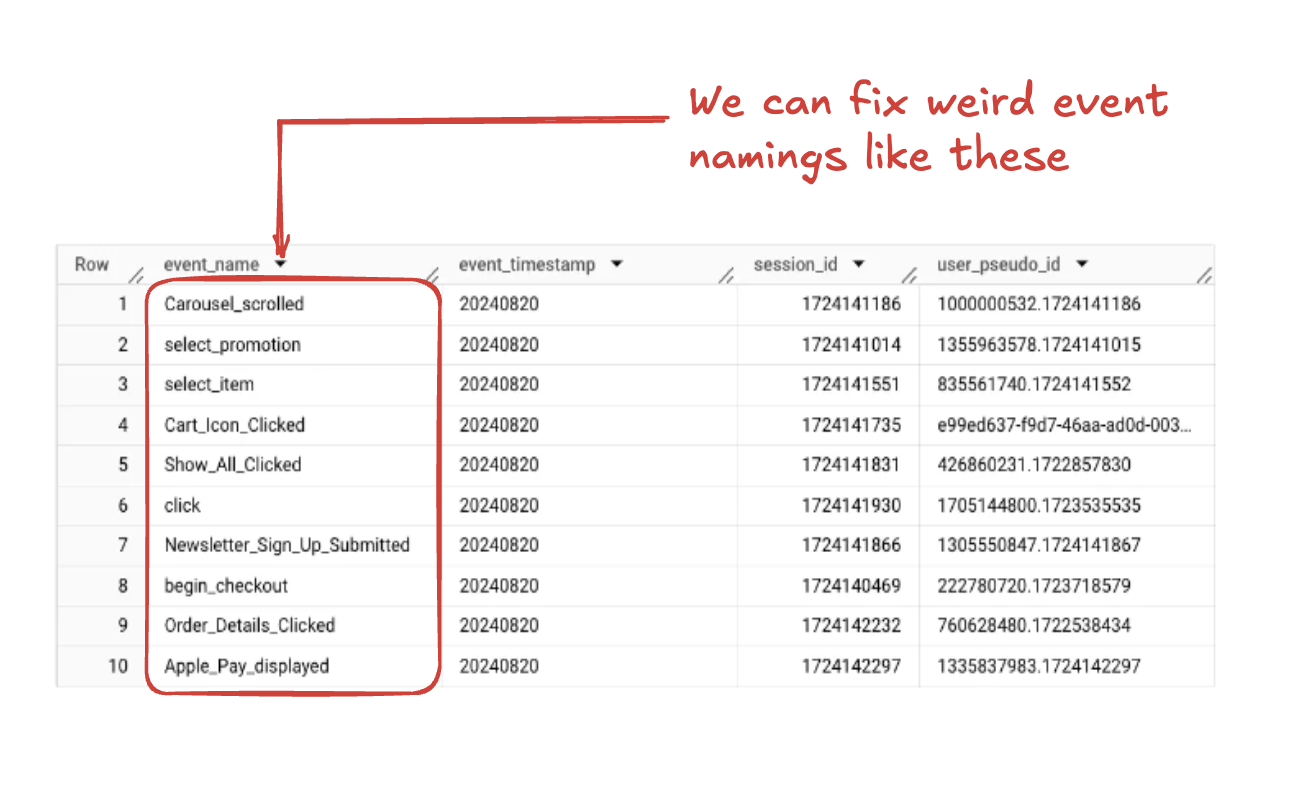Viewport: 1290px width, 788px height.
Task: Click the timestamp in the click event row
Action: coord(499,506)
